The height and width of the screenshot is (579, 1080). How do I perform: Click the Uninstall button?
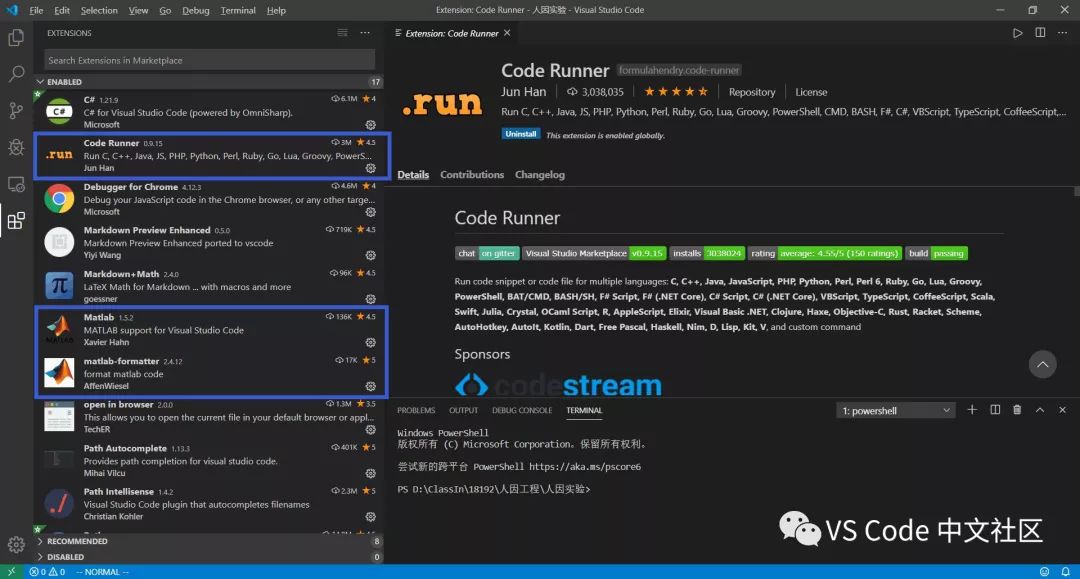click(521, 134)
